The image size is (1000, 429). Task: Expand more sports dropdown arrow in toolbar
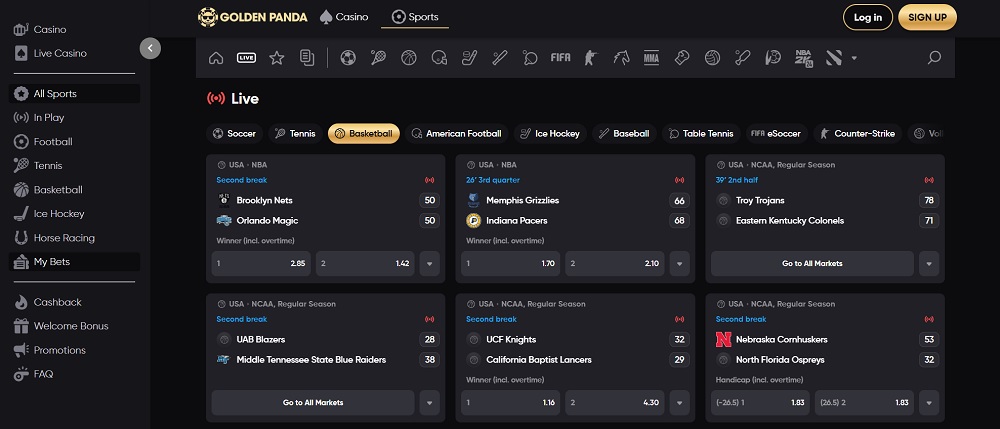(854, 59)
